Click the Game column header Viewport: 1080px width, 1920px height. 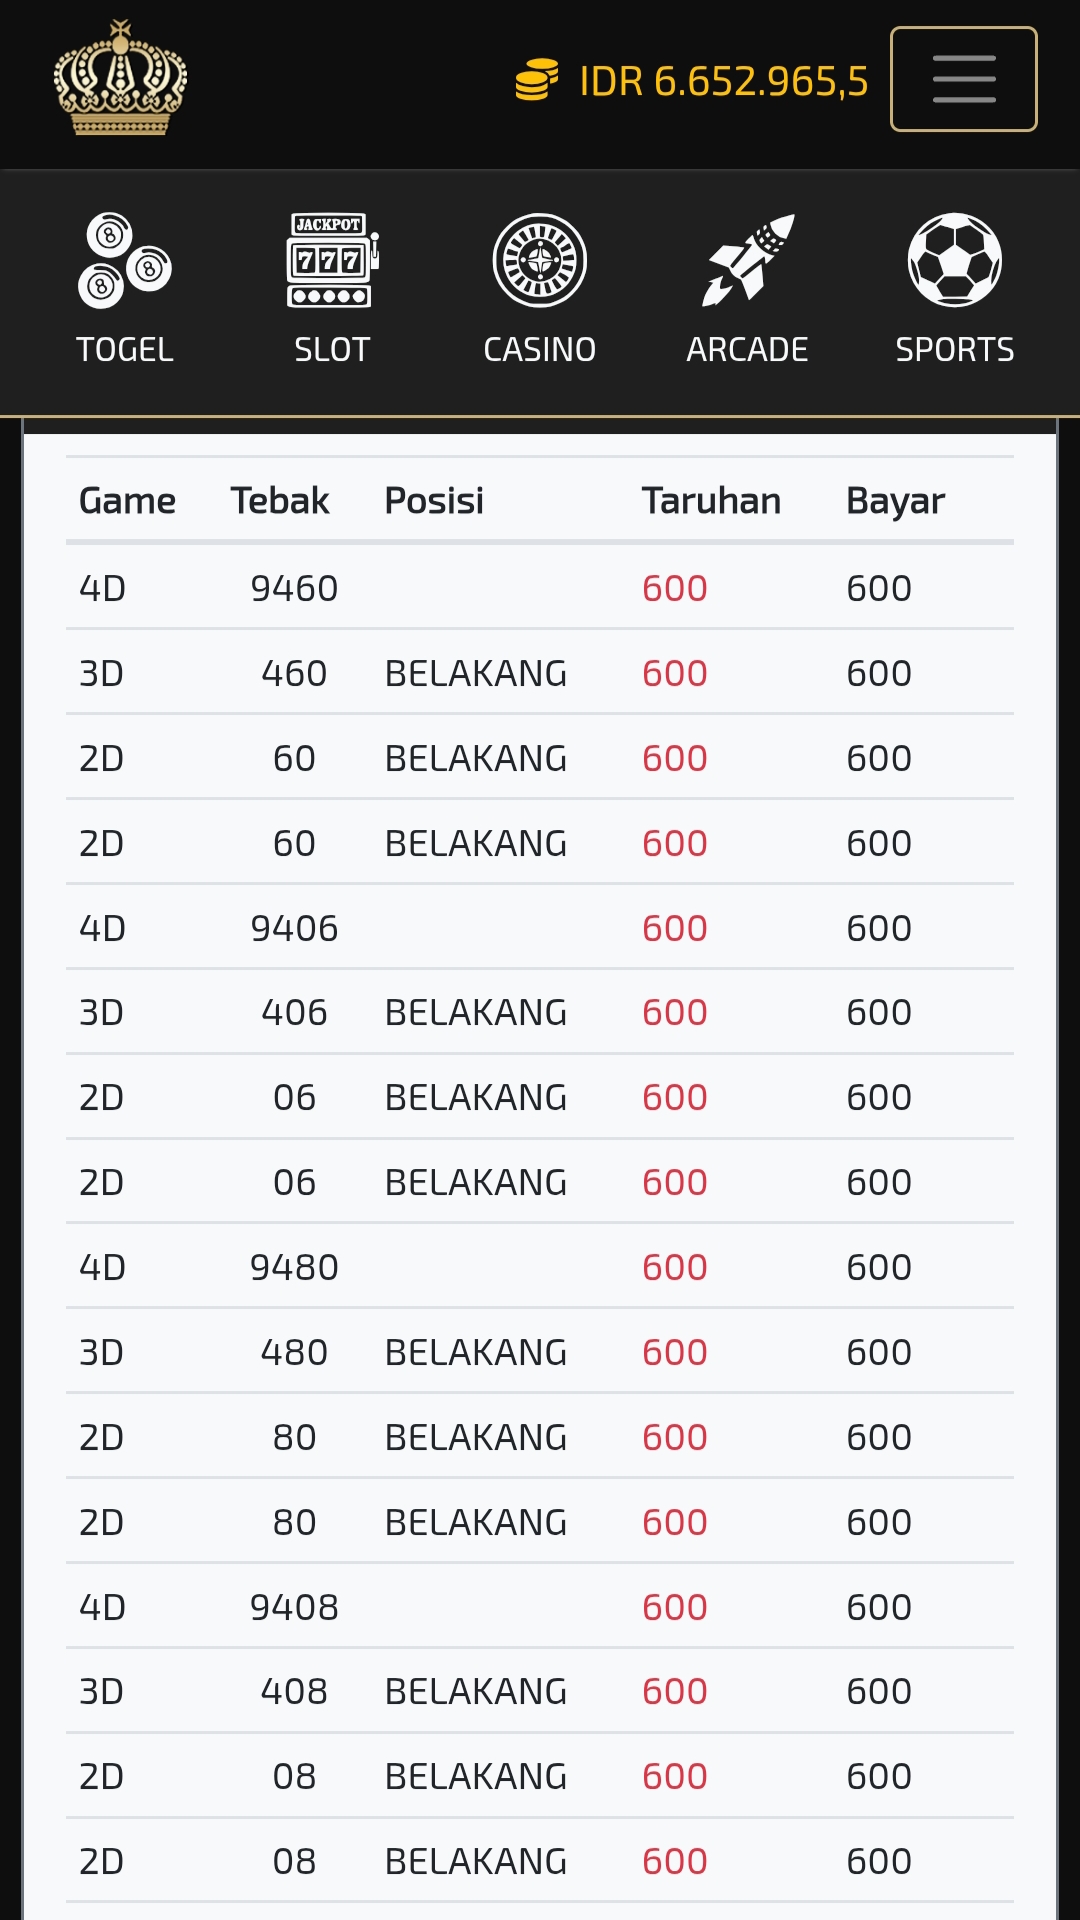[127, 500]
